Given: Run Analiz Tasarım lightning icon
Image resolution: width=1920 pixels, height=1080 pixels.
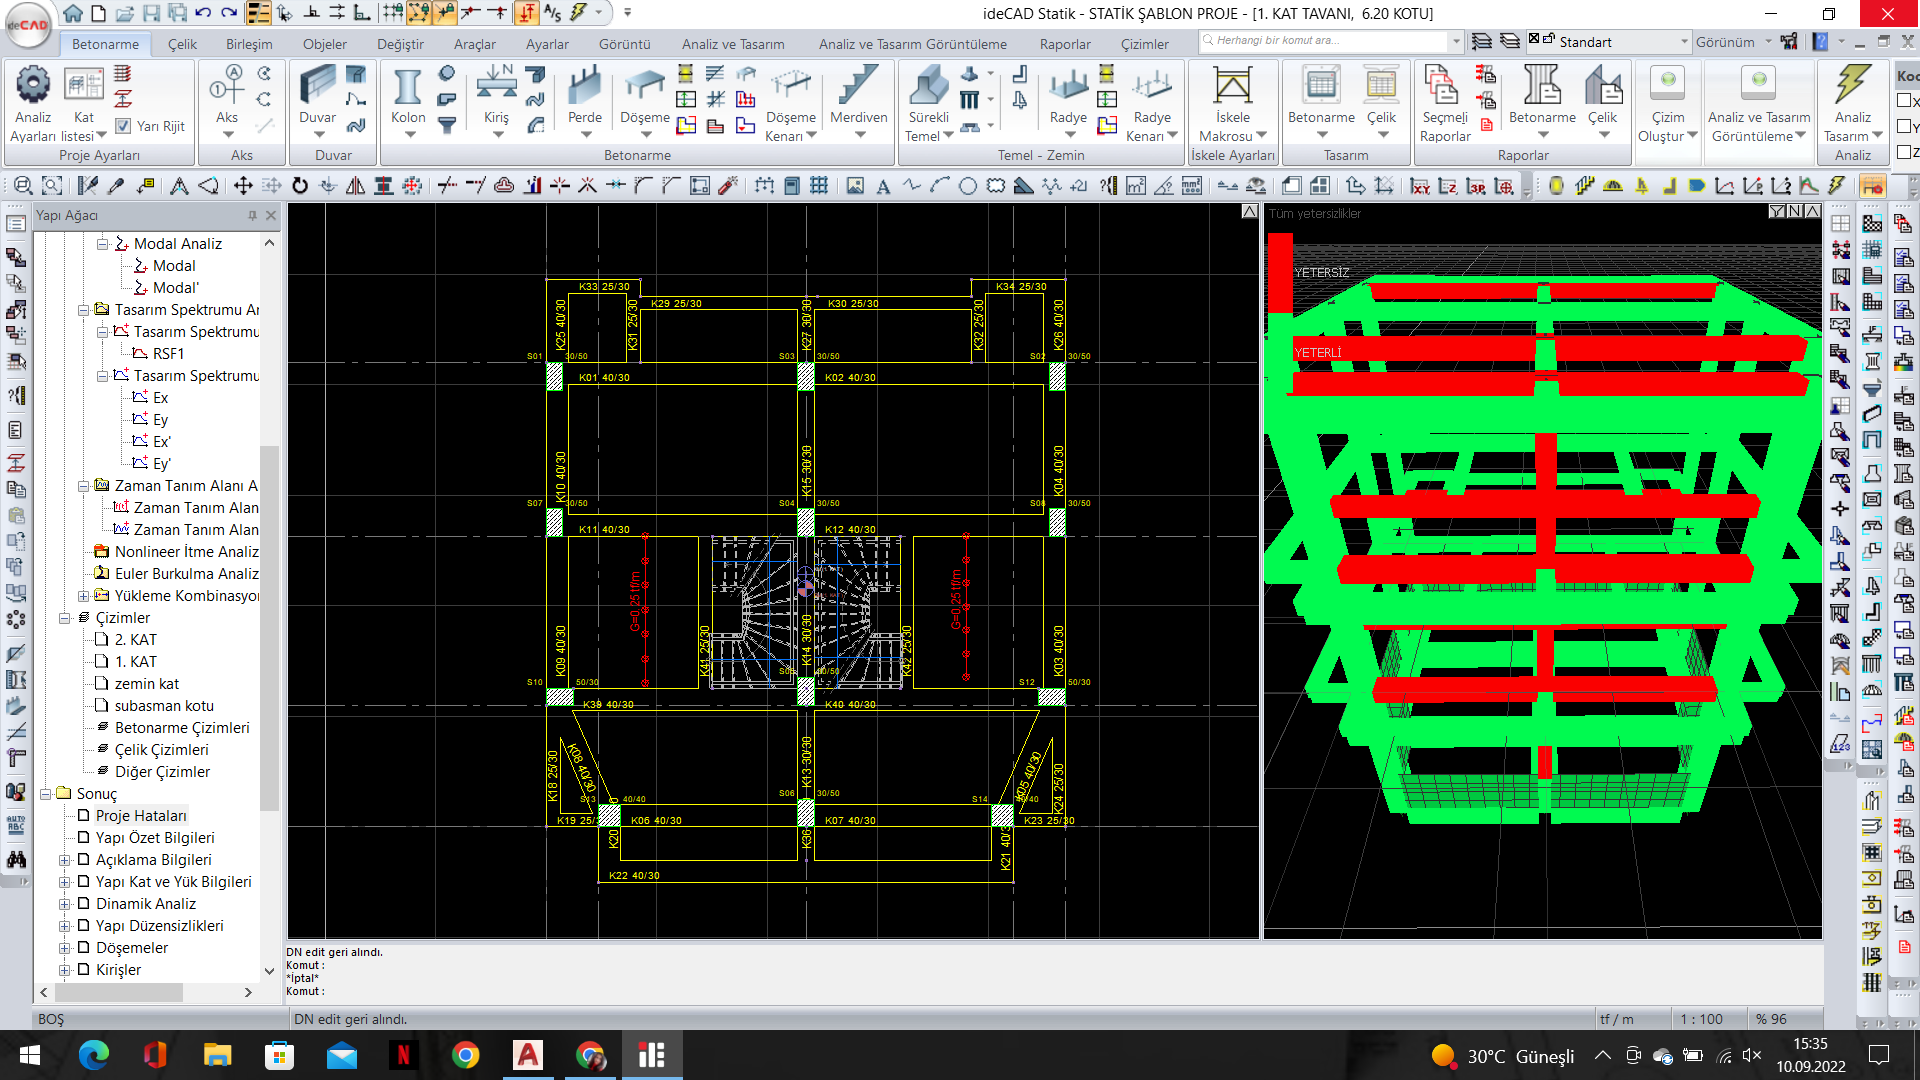Looking at the screenshot, I should [1853, 84].
